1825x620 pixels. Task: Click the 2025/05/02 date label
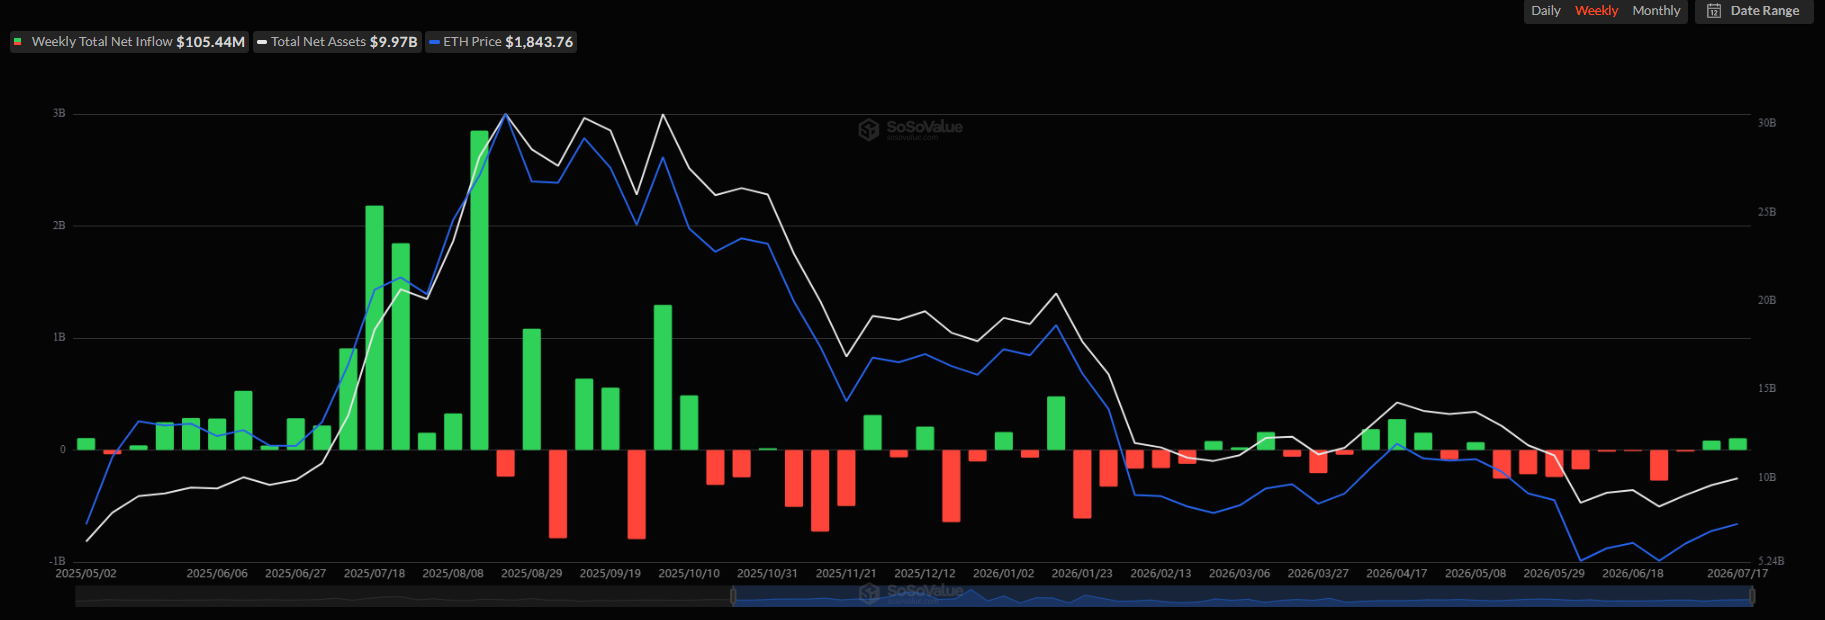coord(86,574)
